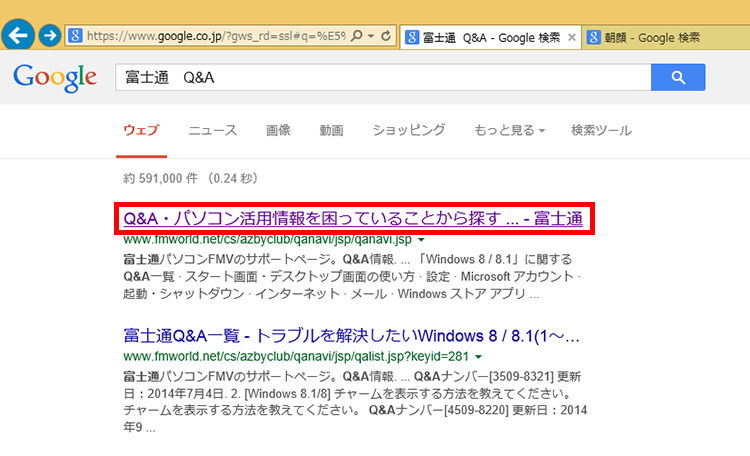Close the 富士通 Q&A browser tab
750x456 pixels.
[x=572, y=37]
